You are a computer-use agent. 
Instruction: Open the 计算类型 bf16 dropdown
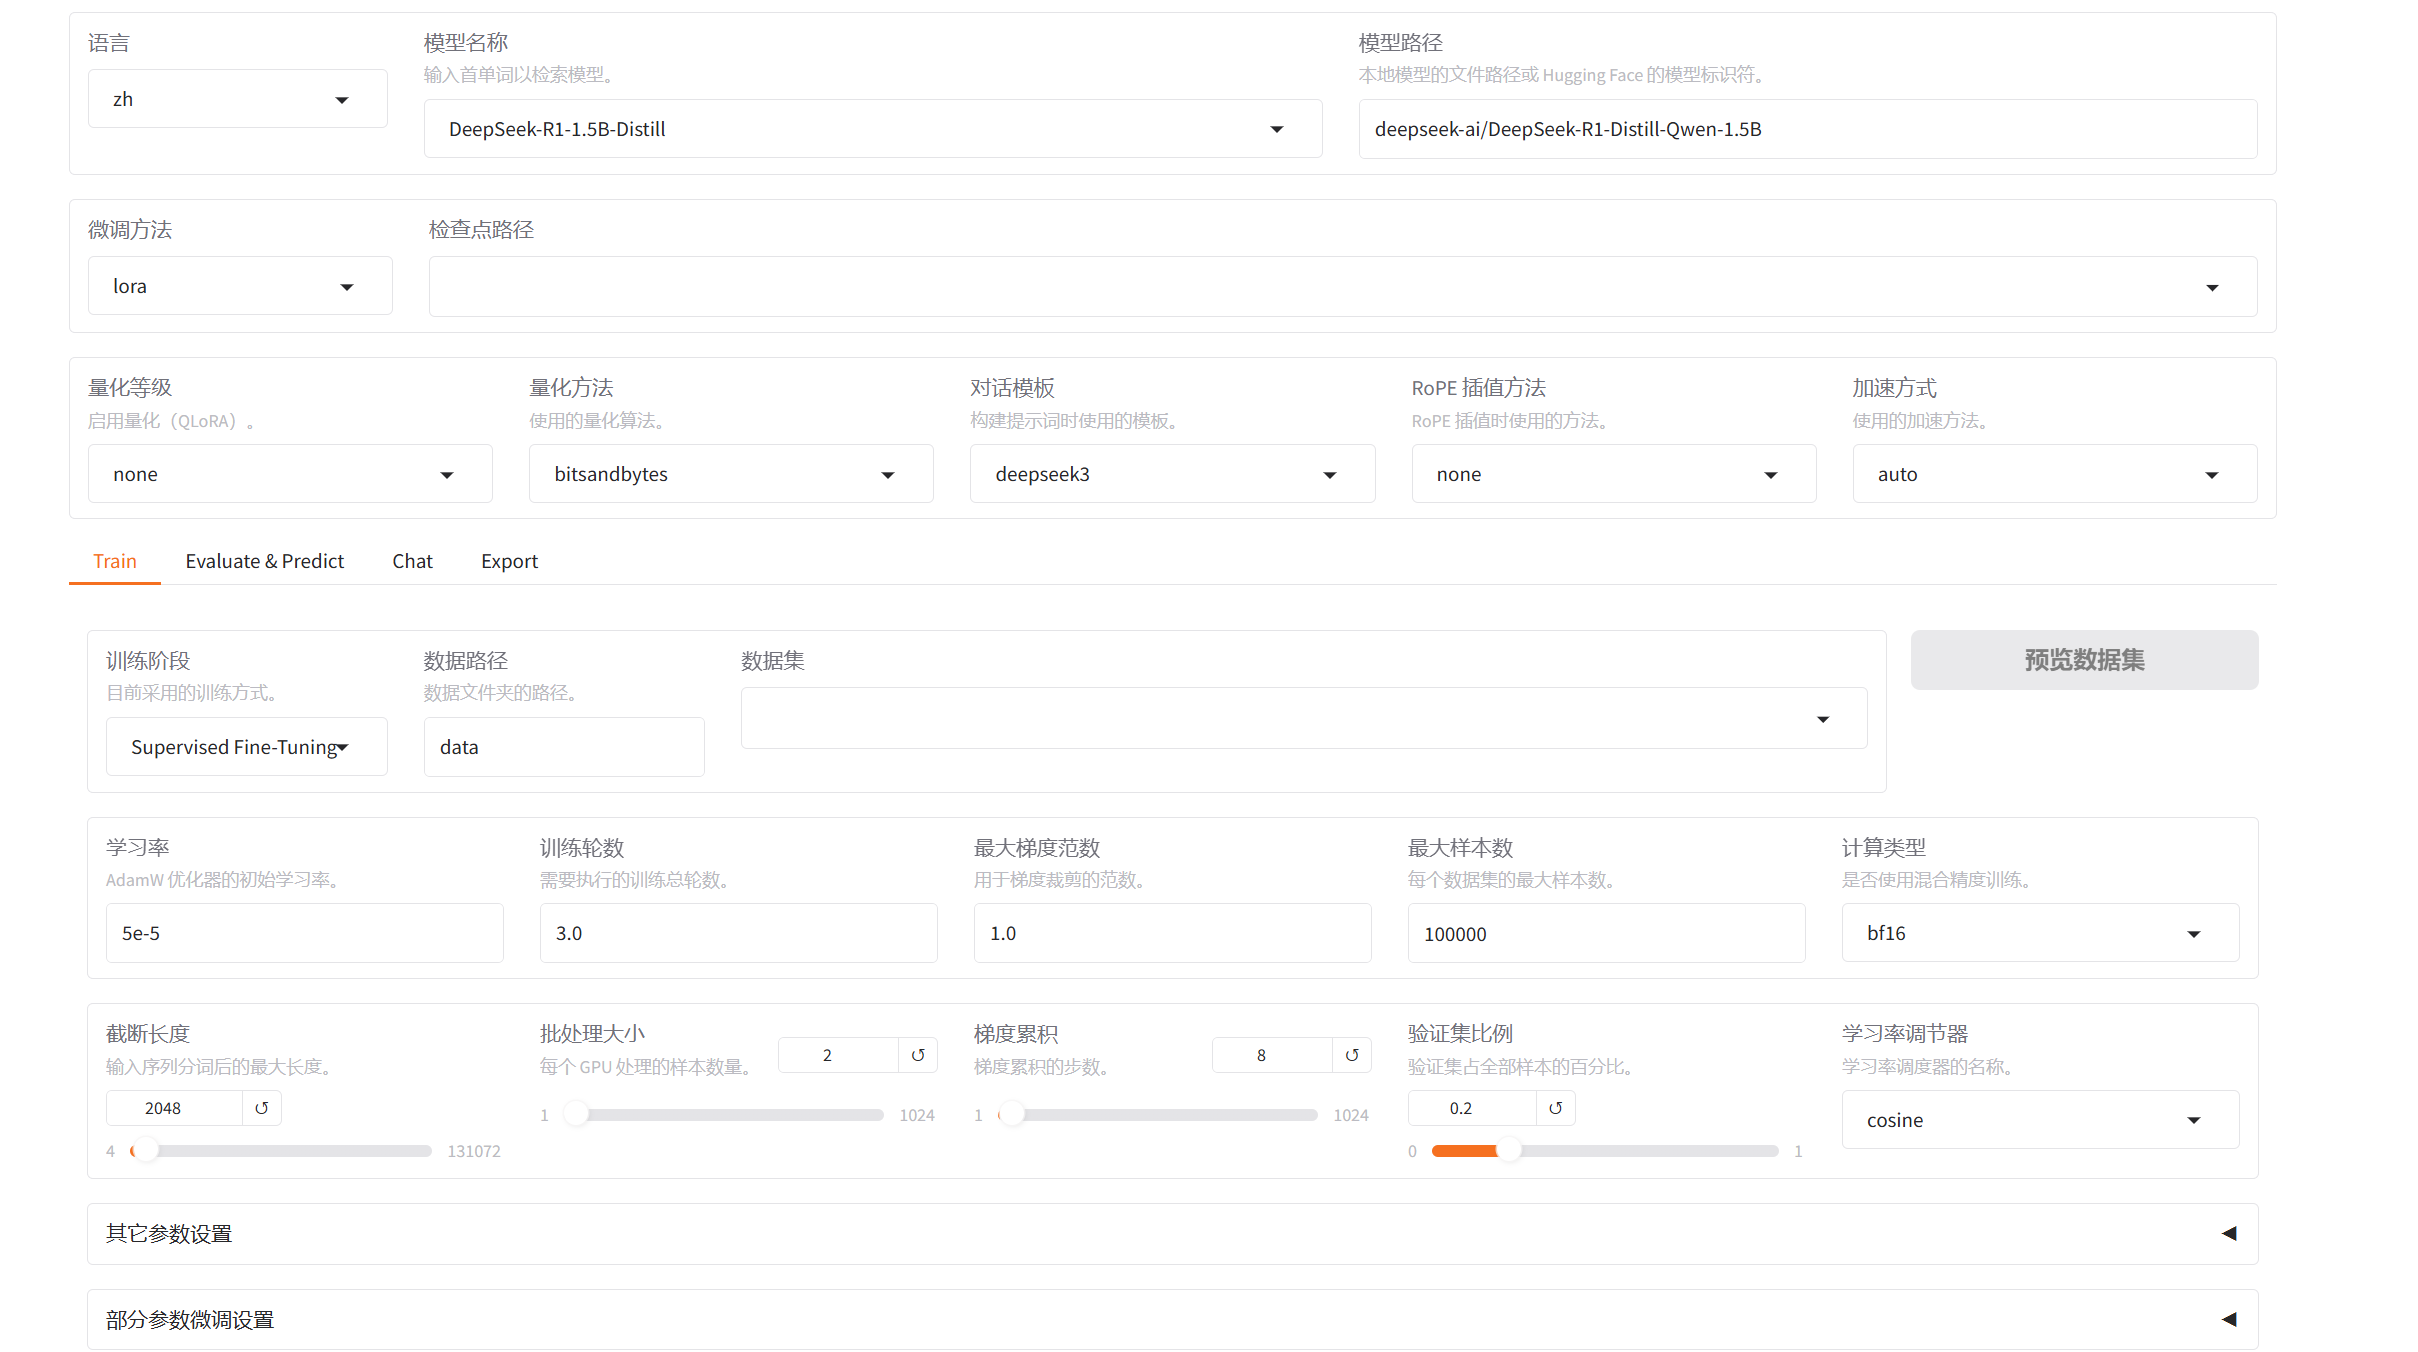pos(2039,933)
